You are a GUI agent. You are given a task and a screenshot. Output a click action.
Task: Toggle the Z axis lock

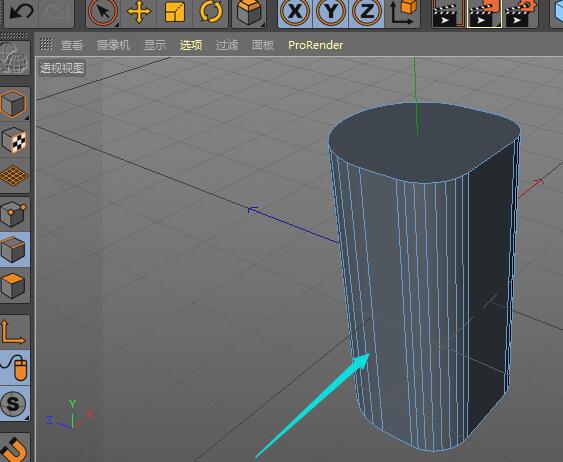(366, 12)
